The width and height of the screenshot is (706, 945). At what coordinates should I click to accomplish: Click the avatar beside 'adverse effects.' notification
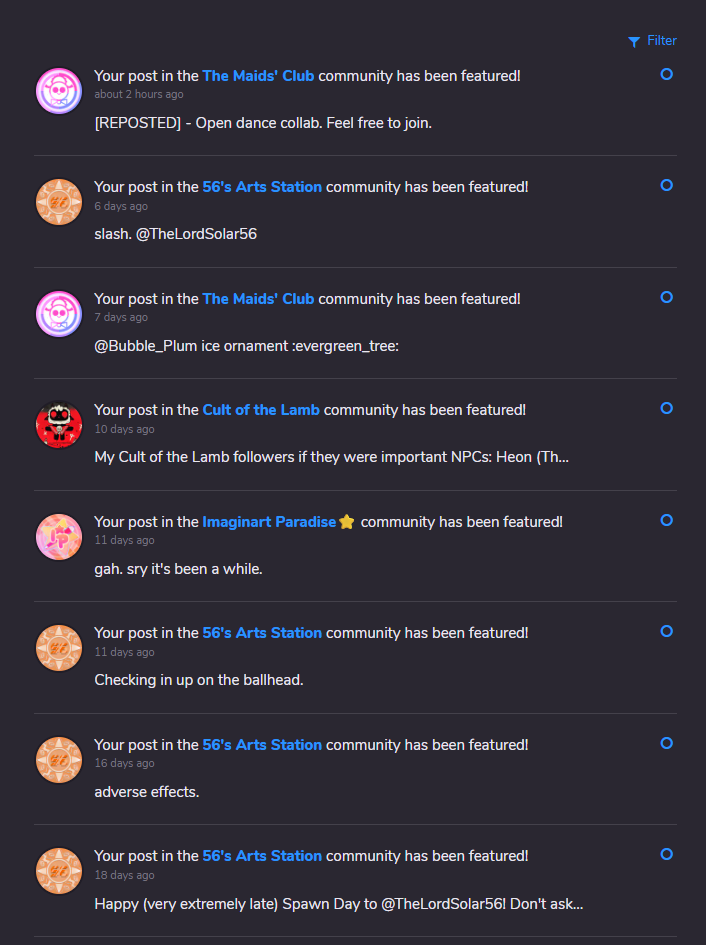point(58,760)
